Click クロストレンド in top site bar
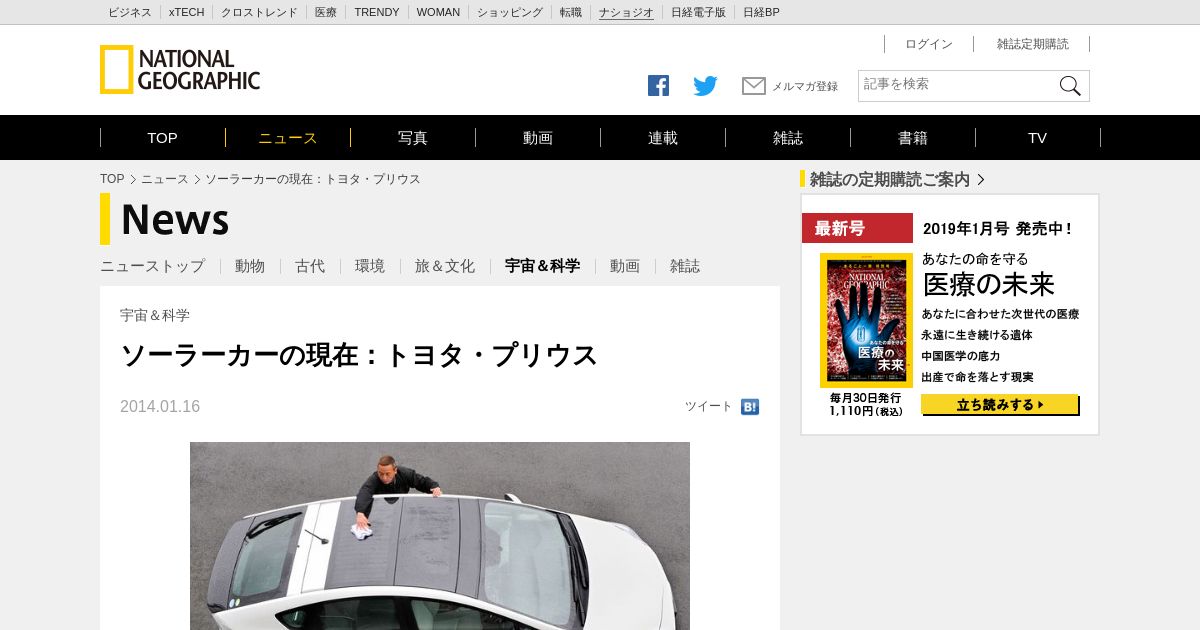1200x630 pixels. click(259, 12)
